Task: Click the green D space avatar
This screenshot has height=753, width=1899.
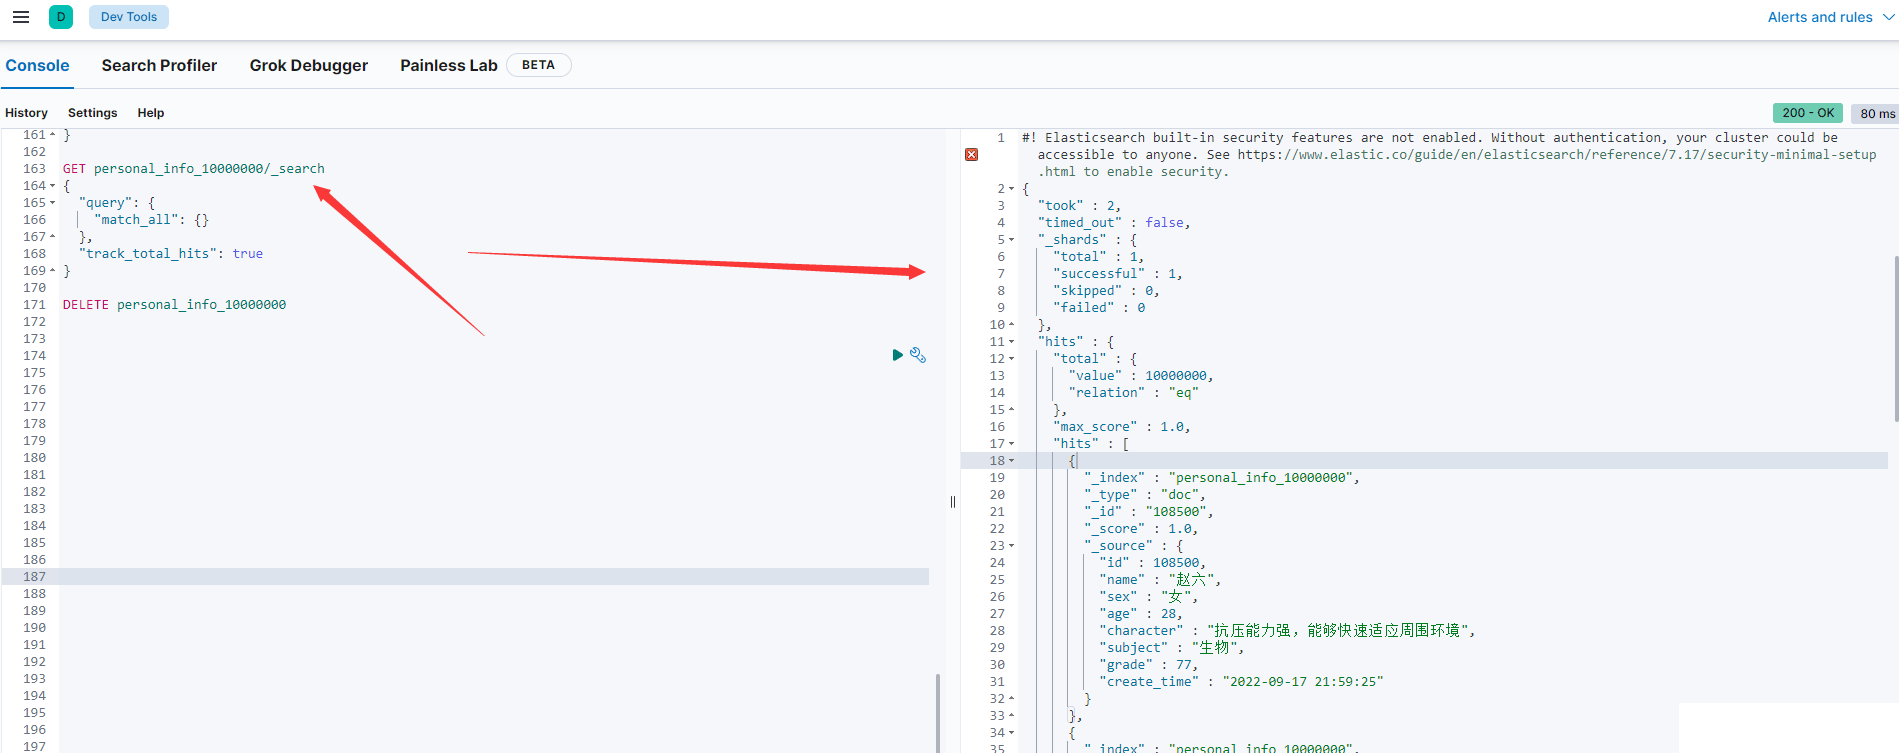Action: (61, 17)
